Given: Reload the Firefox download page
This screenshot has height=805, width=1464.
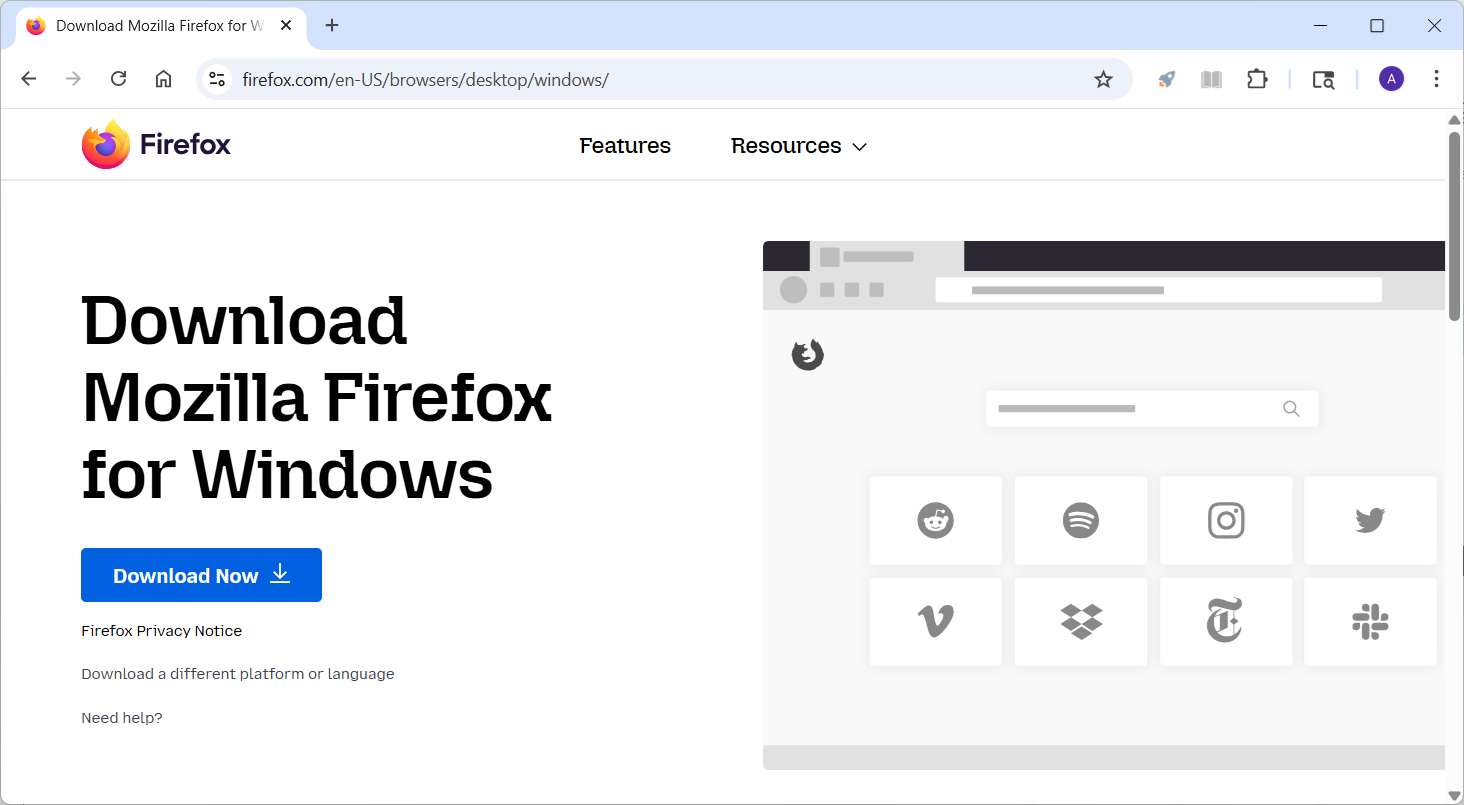Looking at the screenshot, I should (118, 79).
